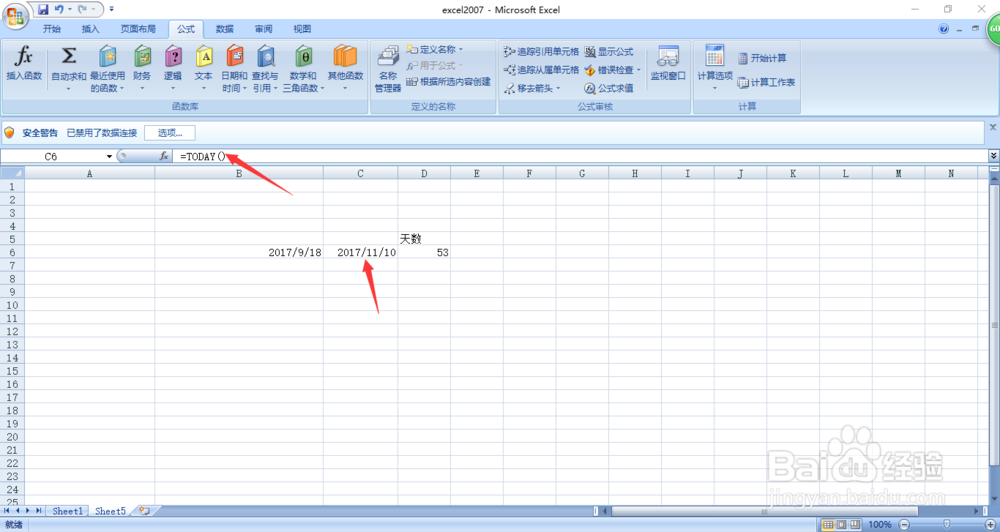Screen dimensions: 1000x532
Task: Open More Functions (其他函数) book
Action: point(345,69)
